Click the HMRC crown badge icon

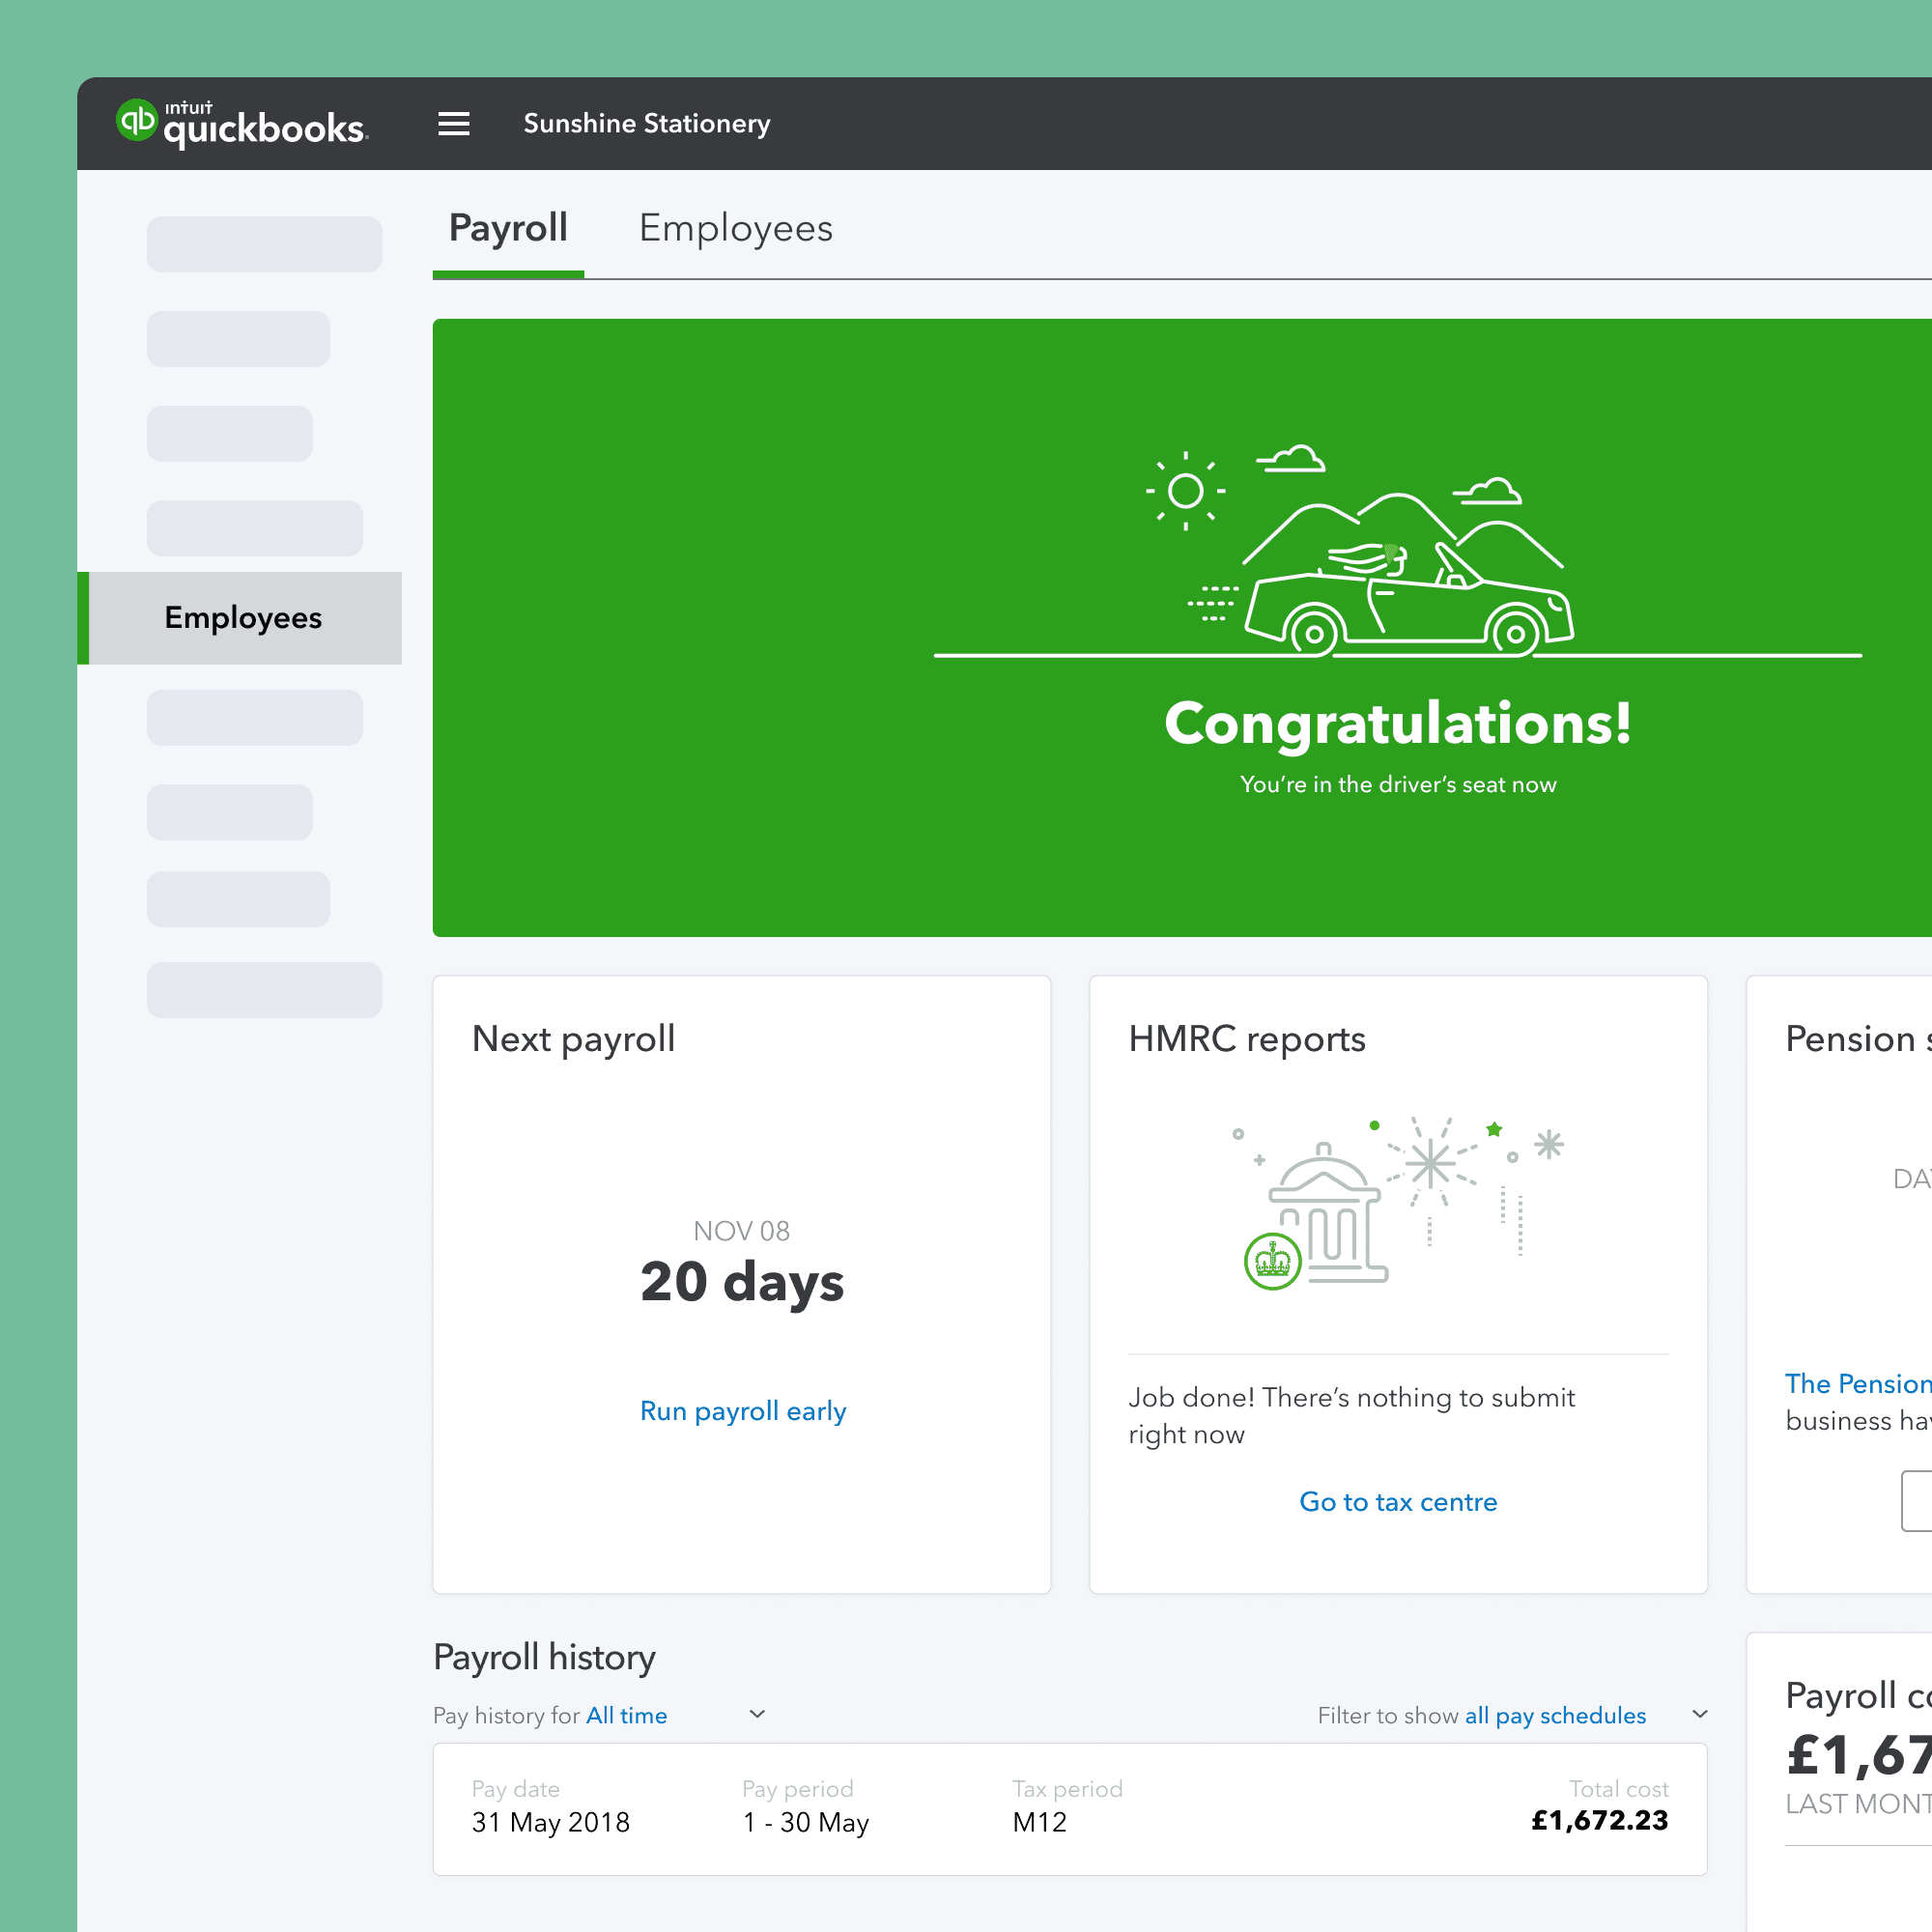tap(1272, 1261)
